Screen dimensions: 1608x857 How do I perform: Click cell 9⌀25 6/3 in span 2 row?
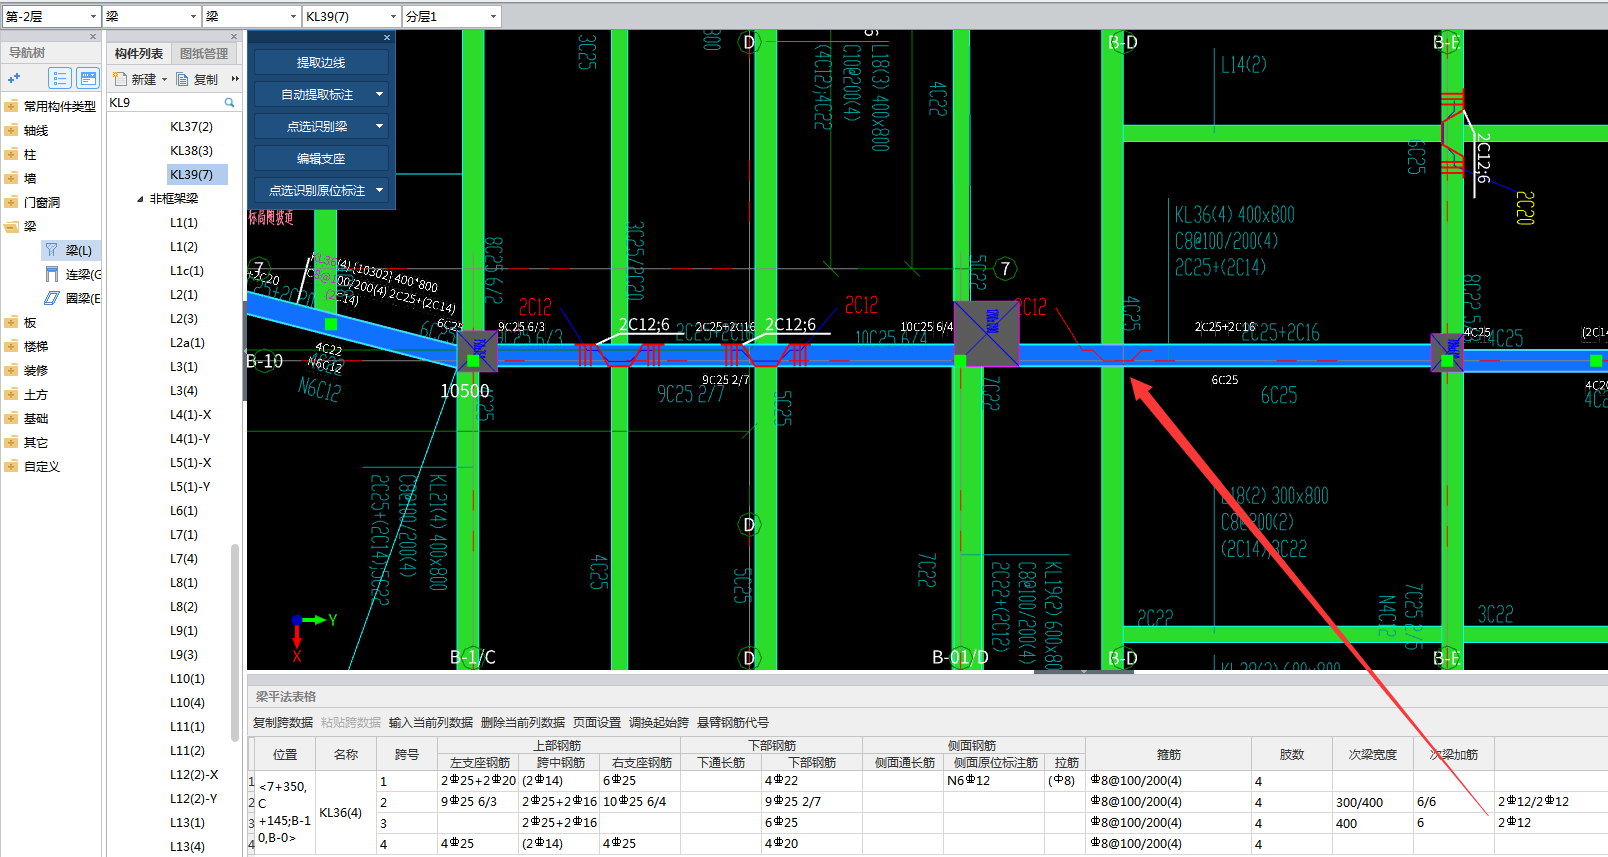tap(478, 802)
